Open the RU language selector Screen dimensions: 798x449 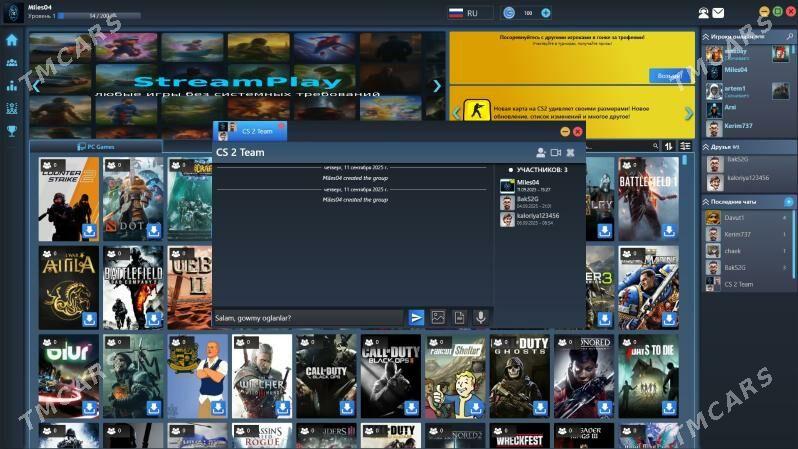(471, 13)
